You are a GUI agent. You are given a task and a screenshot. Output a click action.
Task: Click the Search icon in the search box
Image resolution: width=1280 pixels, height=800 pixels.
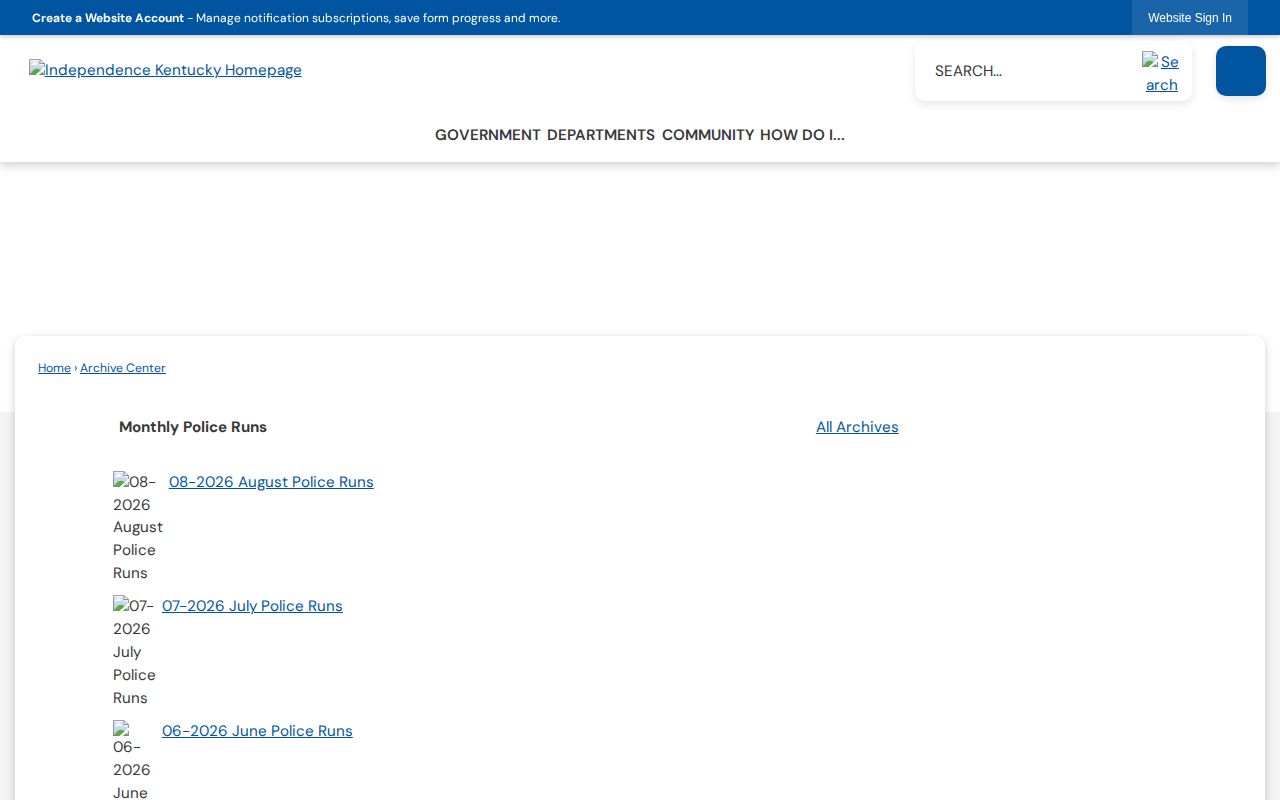click(1161, 73)
